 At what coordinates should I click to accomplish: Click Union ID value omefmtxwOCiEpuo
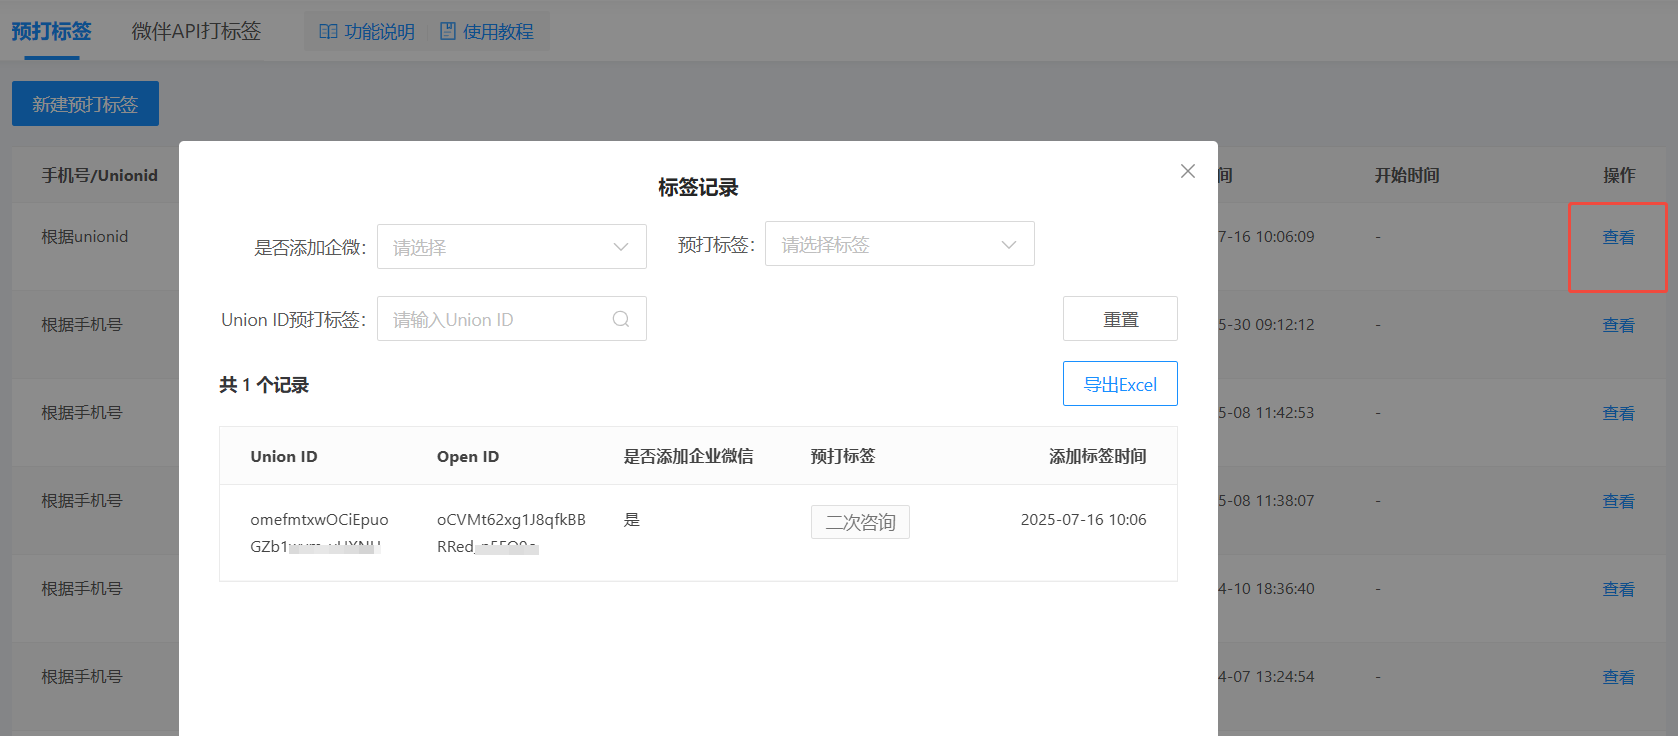point(319,519)
